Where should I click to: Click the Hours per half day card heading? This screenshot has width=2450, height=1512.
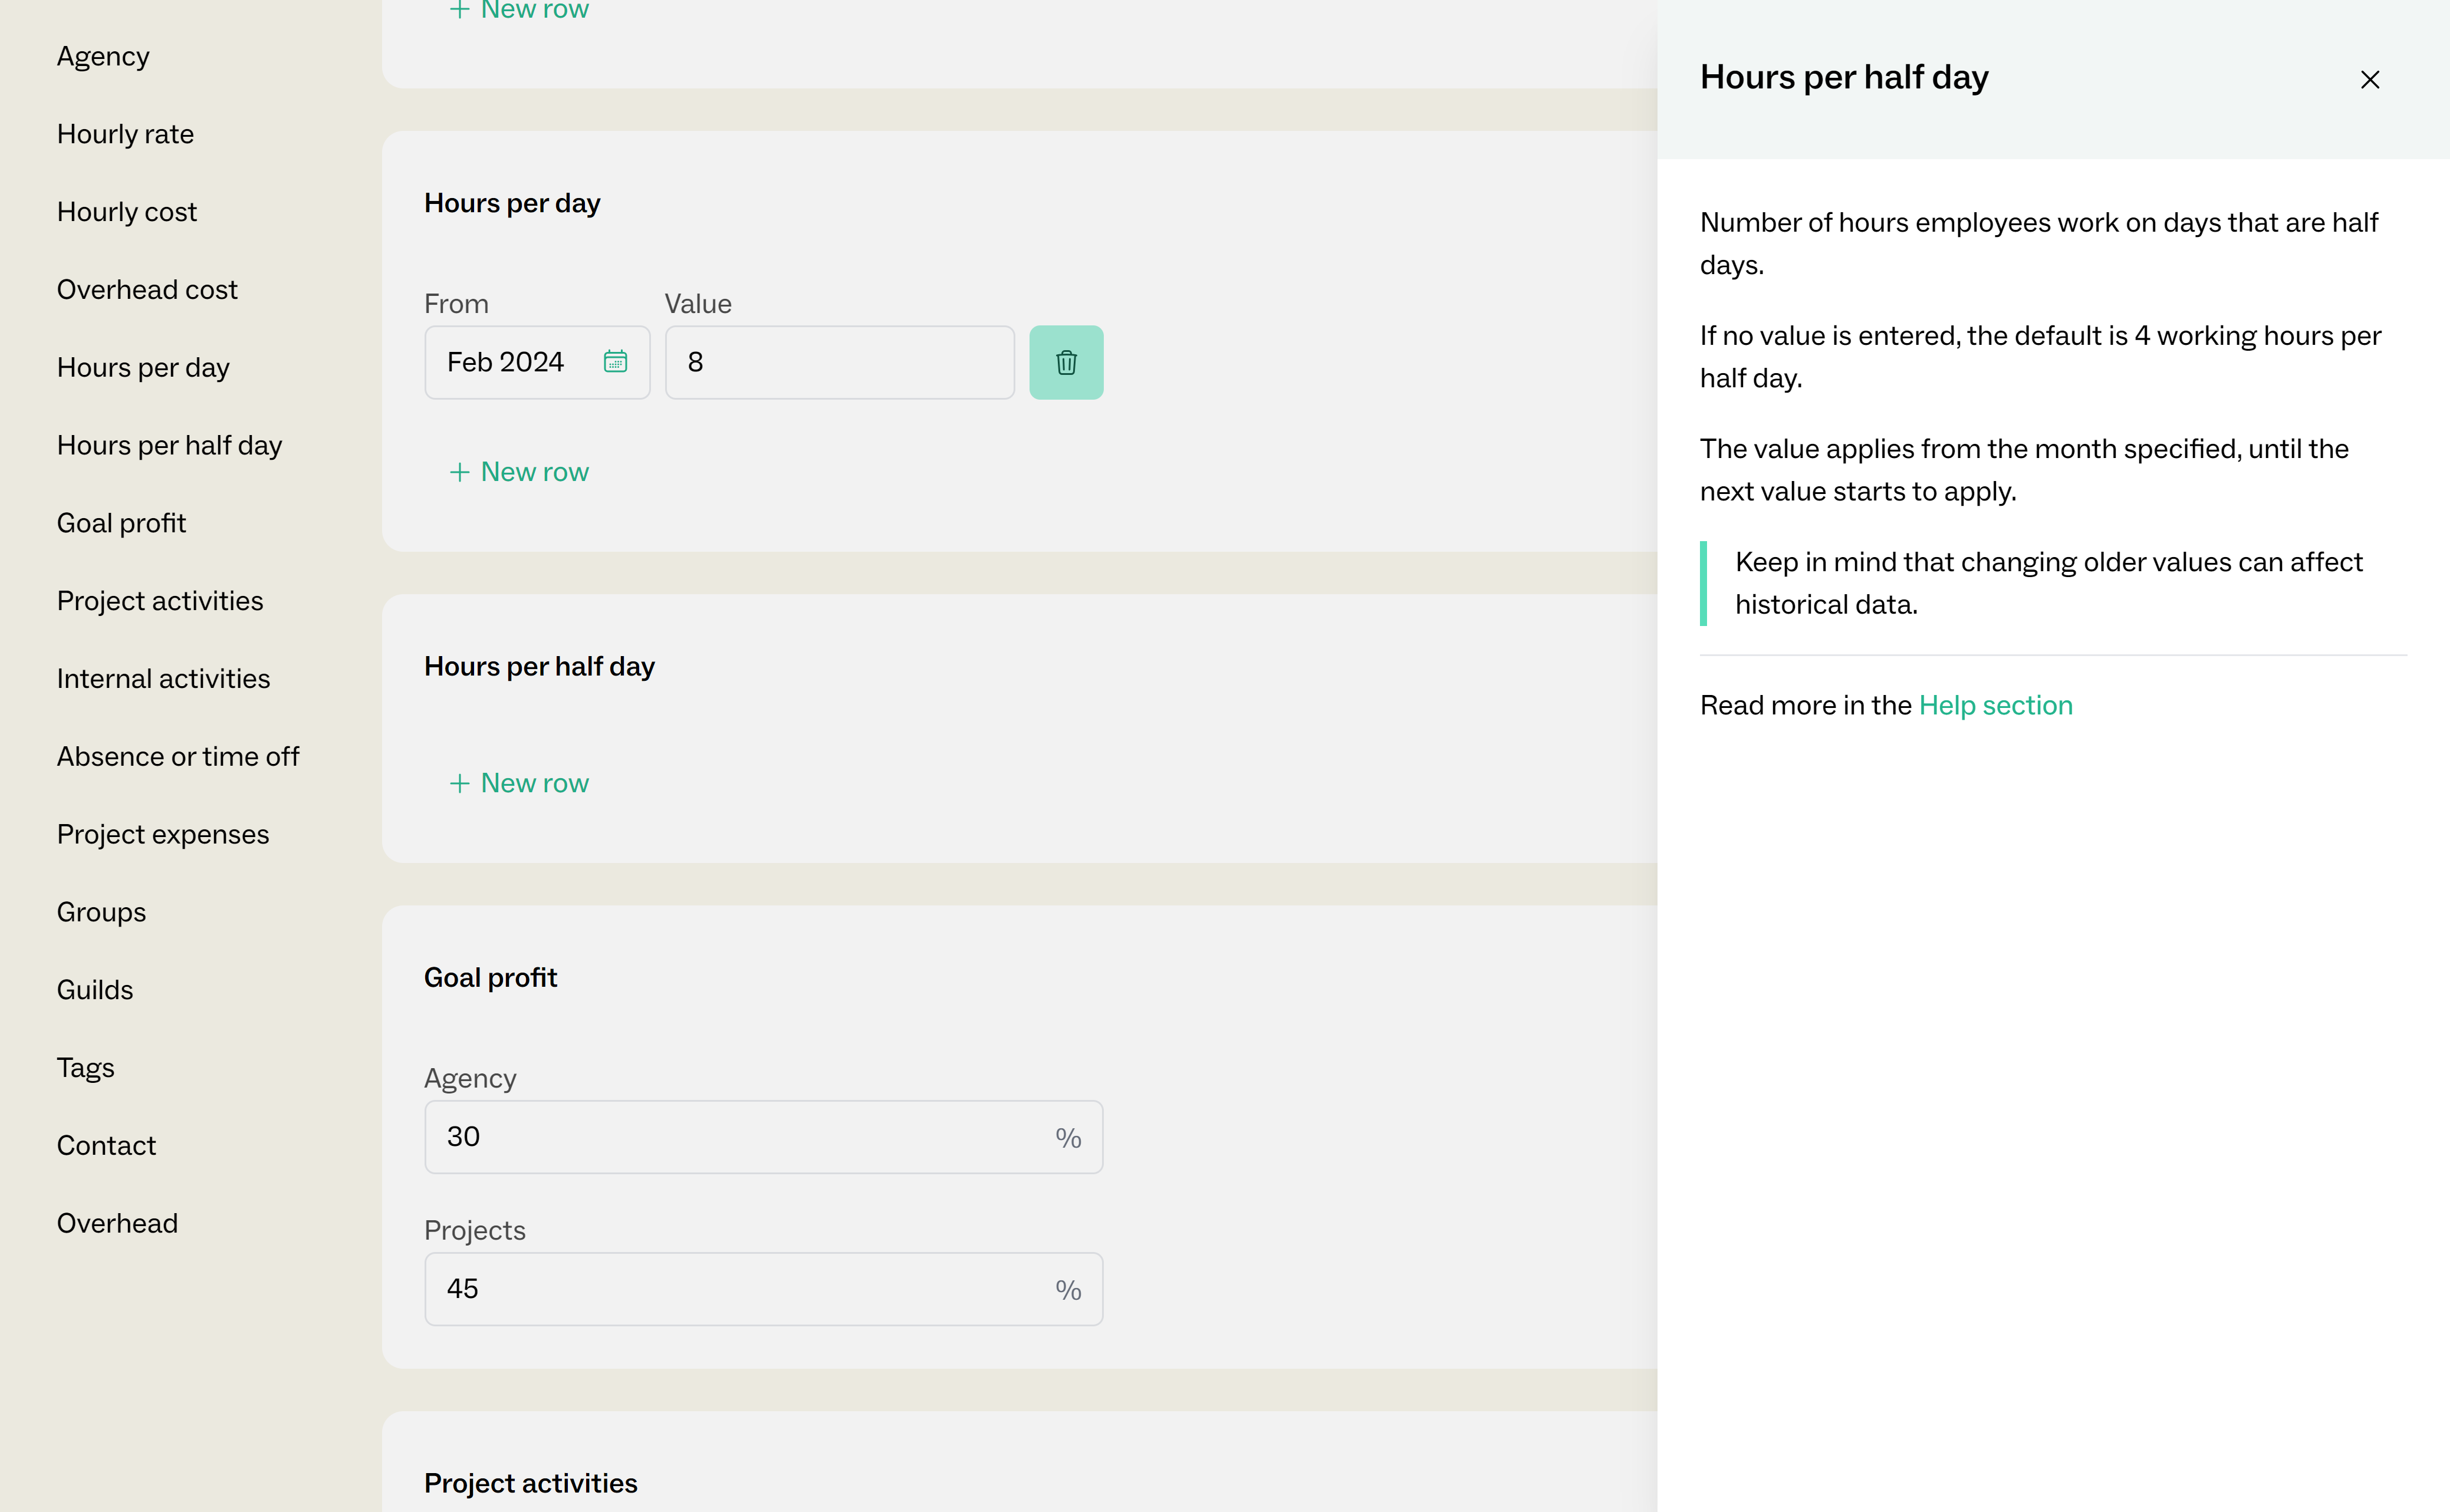pyautogui.click(x=539, y=667)
